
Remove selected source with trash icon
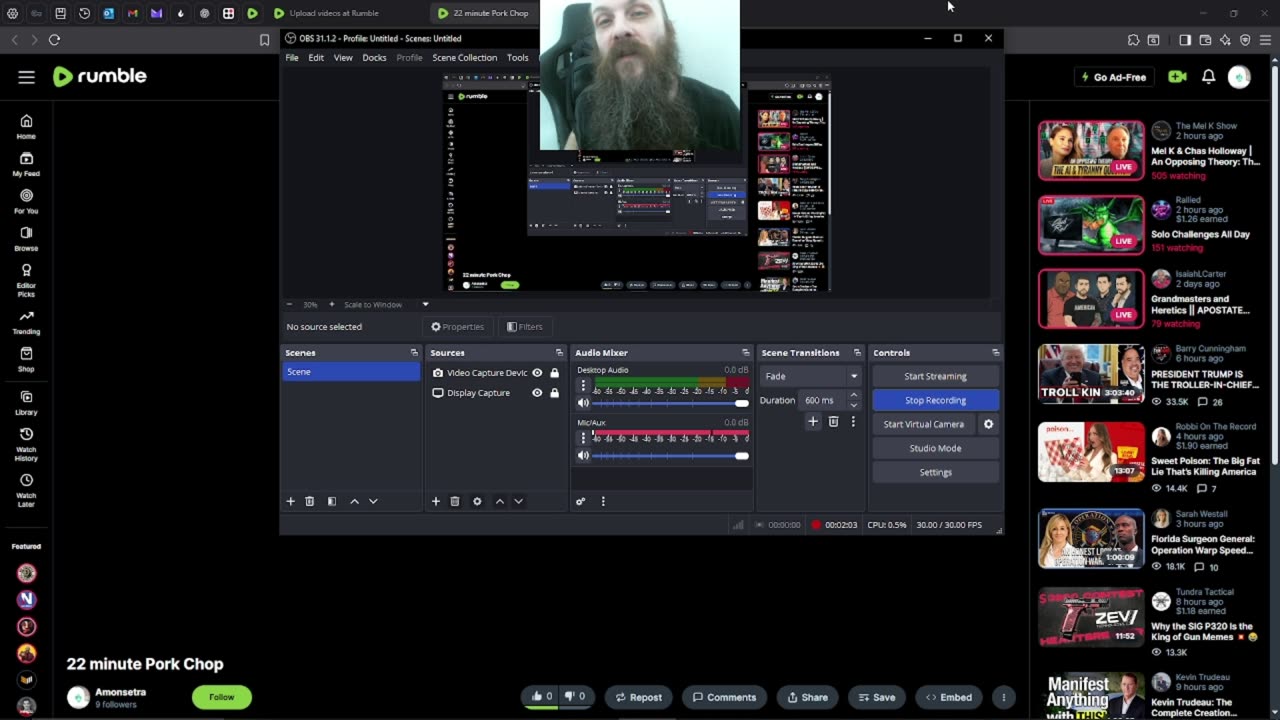click(x=455, y=501)
